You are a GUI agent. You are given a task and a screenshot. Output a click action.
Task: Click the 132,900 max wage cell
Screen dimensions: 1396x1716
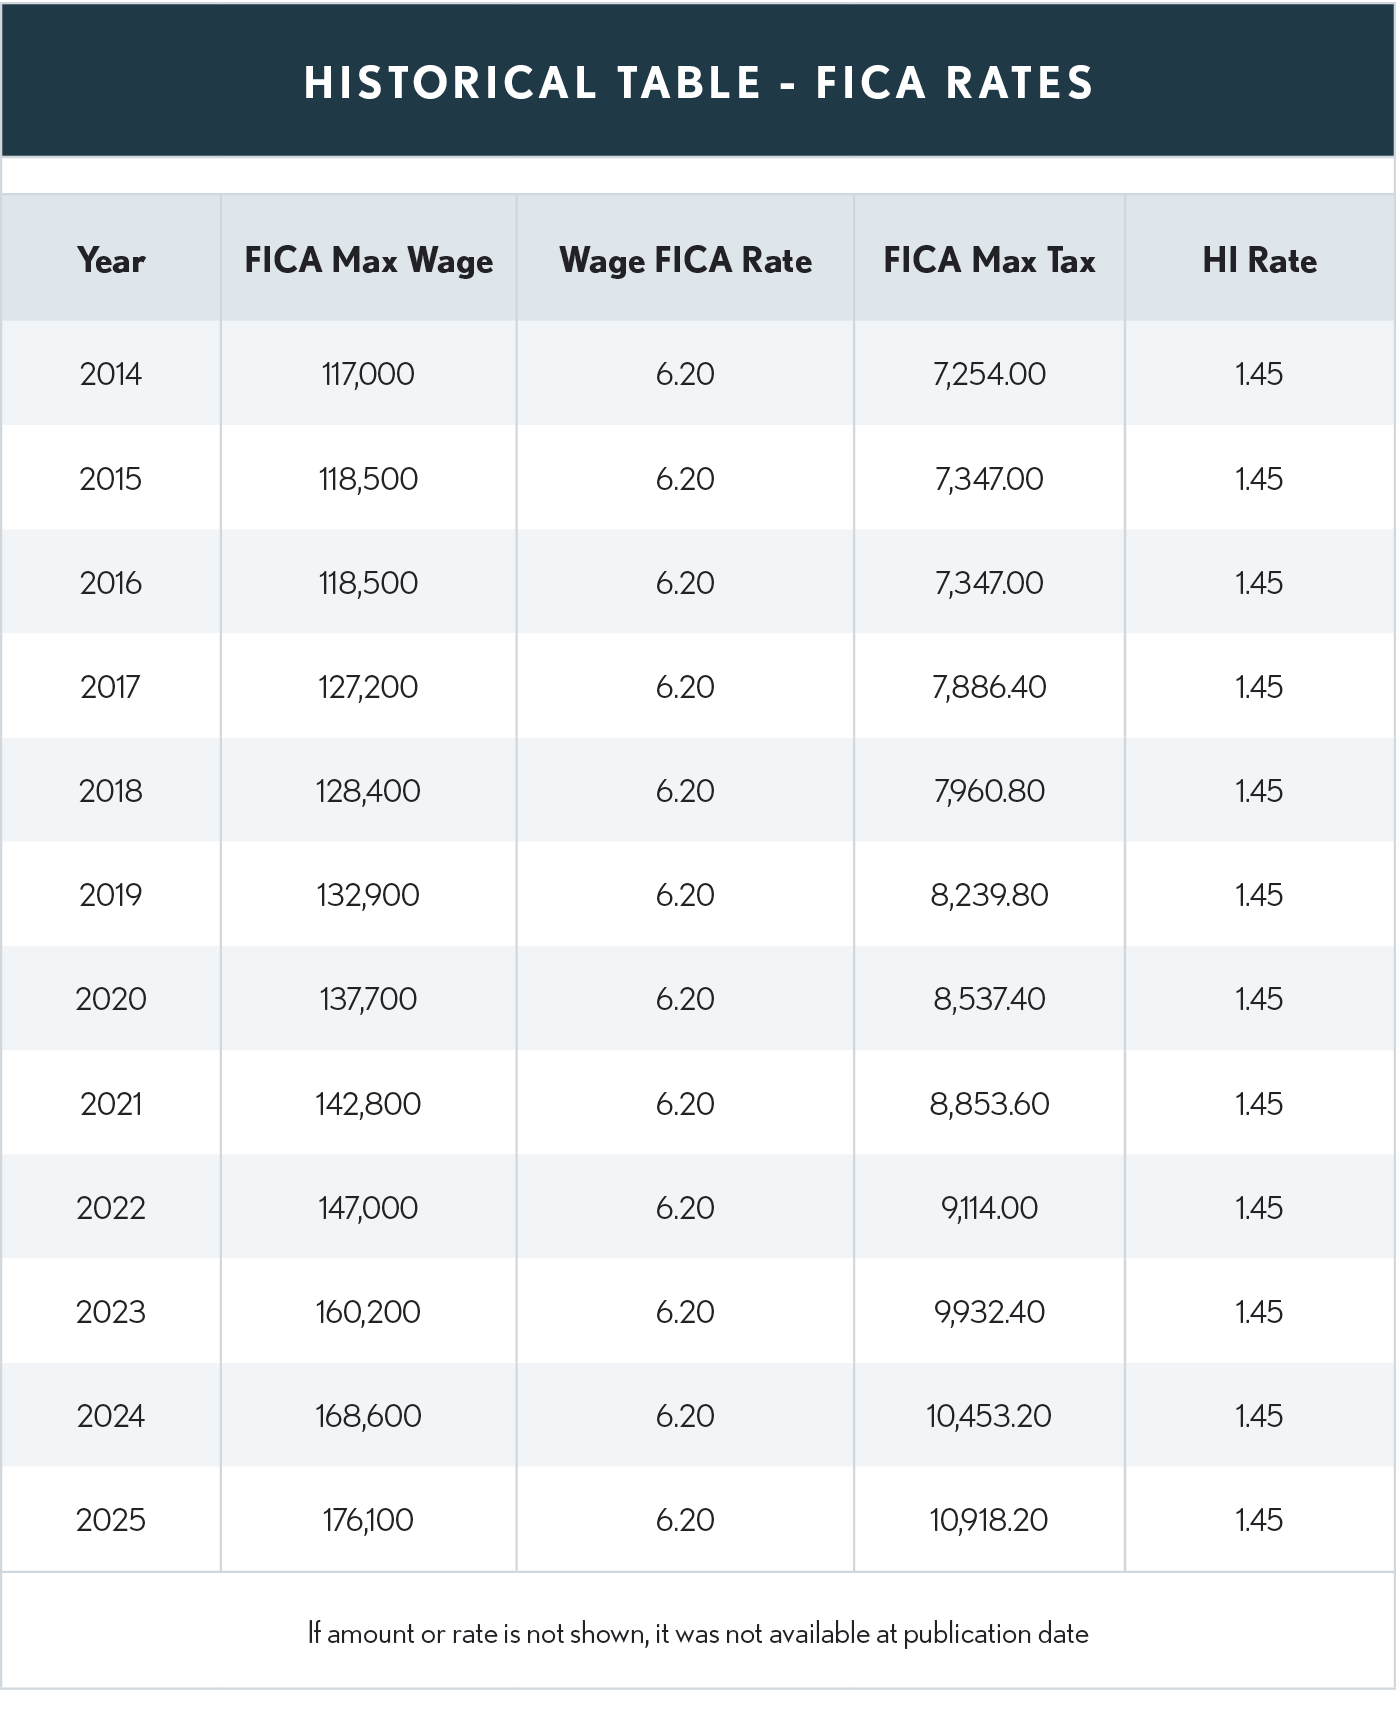pyautogui.click(x=368, y=895)
